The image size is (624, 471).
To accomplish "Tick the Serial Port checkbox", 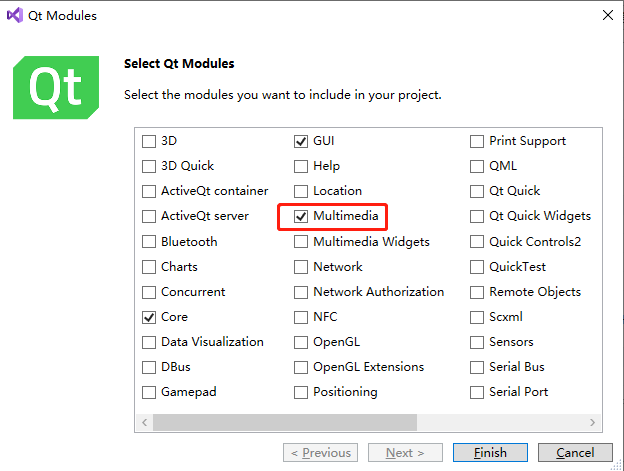I will (477, 393).
